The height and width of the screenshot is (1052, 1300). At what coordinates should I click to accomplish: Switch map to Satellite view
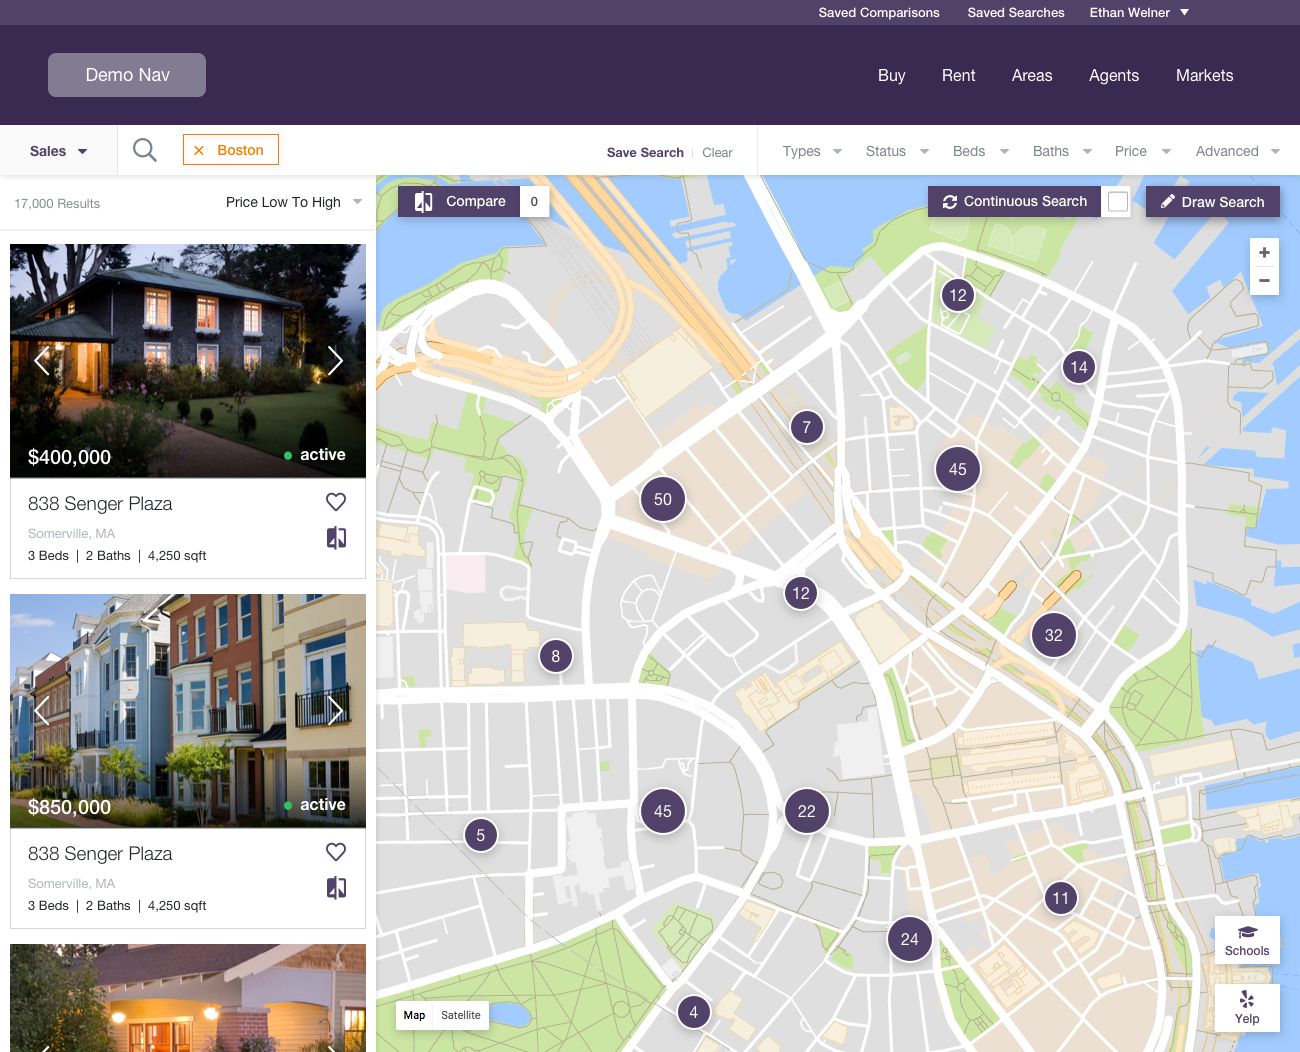[x=461, y=1015]
